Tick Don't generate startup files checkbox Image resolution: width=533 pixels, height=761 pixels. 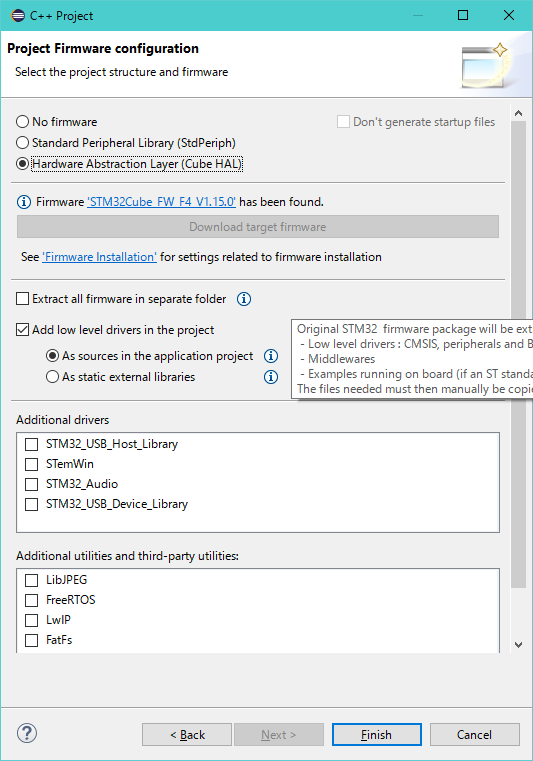(x=343, y=121)
